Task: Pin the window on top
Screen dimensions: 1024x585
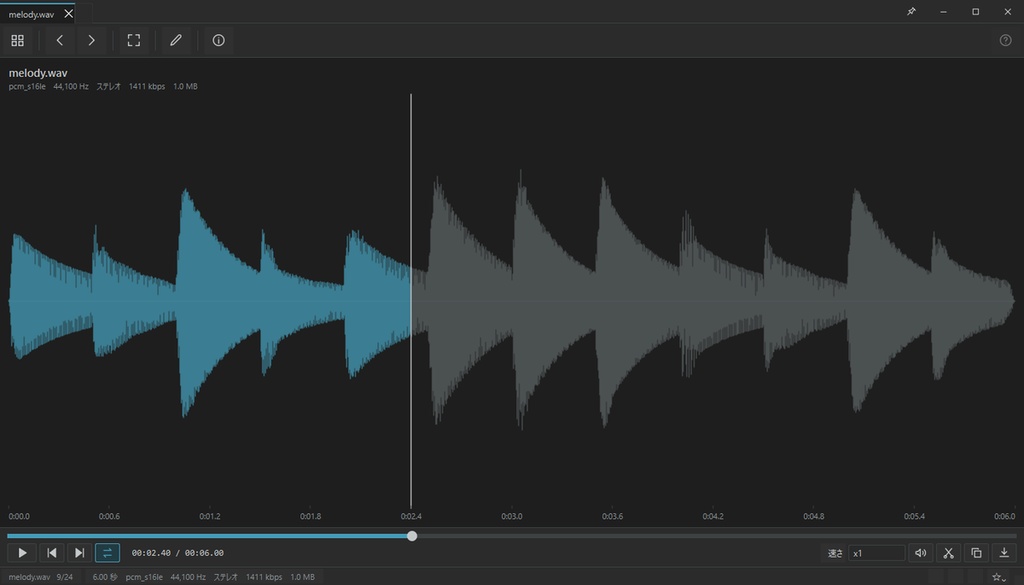Action: point(912,12)
